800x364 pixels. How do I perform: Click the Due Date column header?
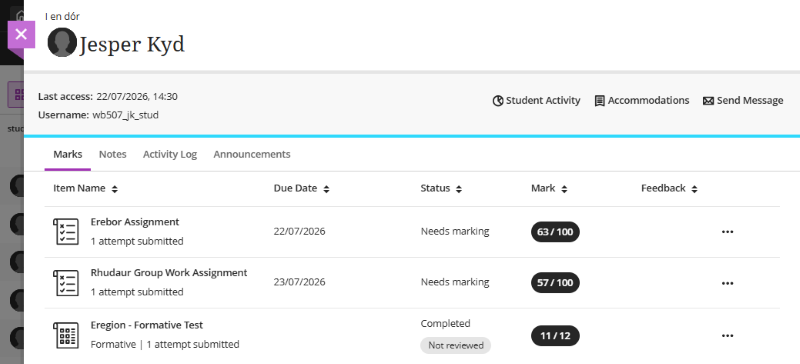[x=295, y=188]
